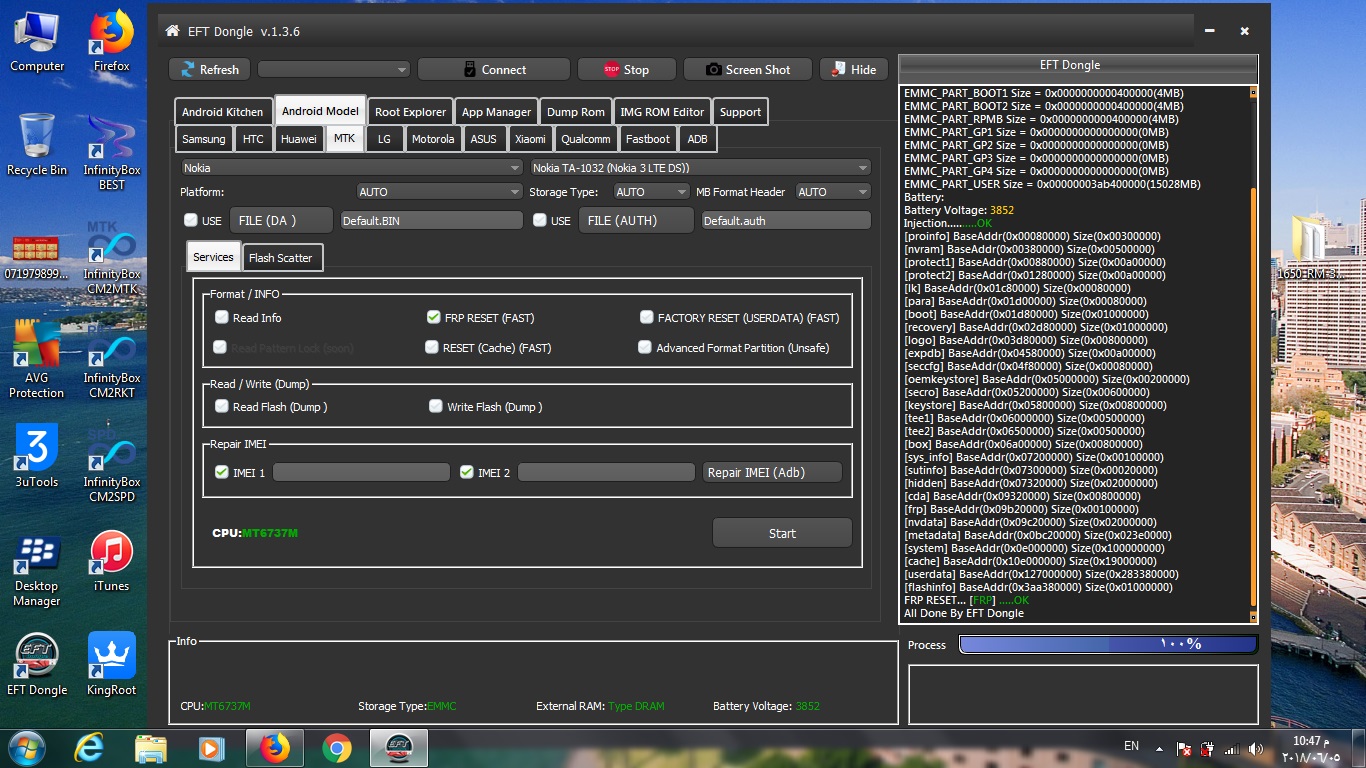Check the Read Flash (Dump) option
Image resolution: width=1366 pixels, height=768 pixels.
tap(222, 407)
